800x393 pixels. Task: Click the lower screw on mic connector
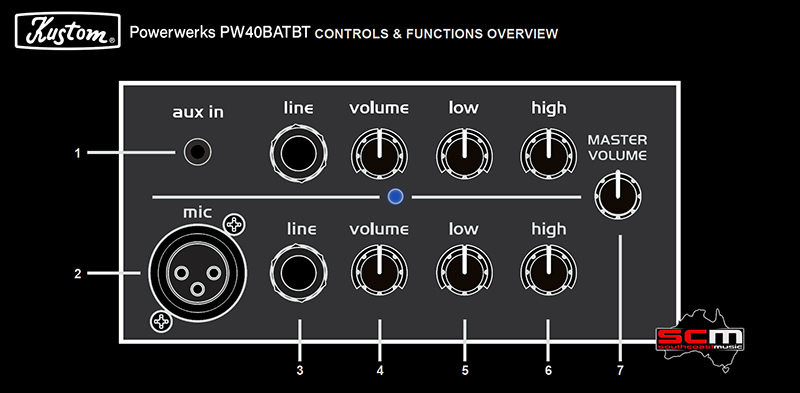tap(161, 322)
